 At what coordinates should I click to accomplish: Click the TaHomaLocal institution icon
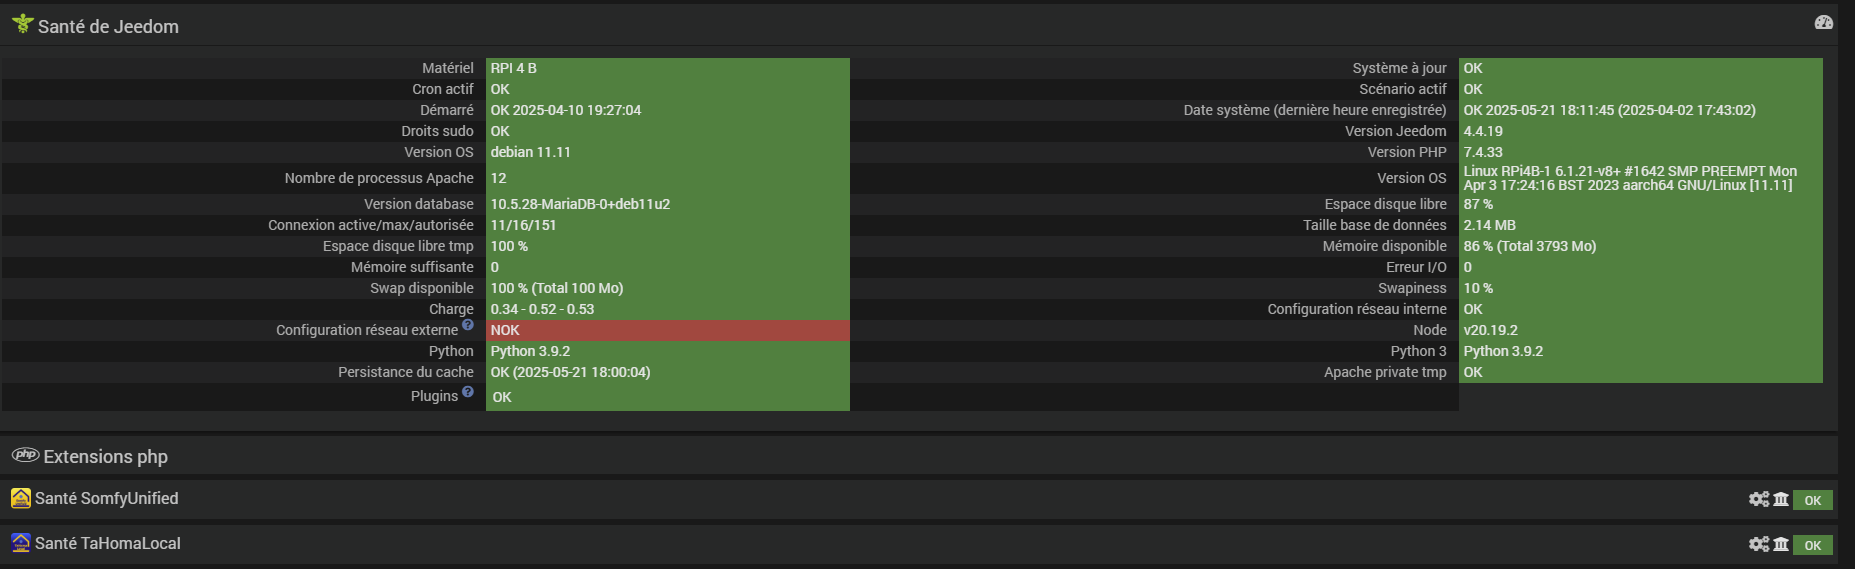[x=1781, y=544]
